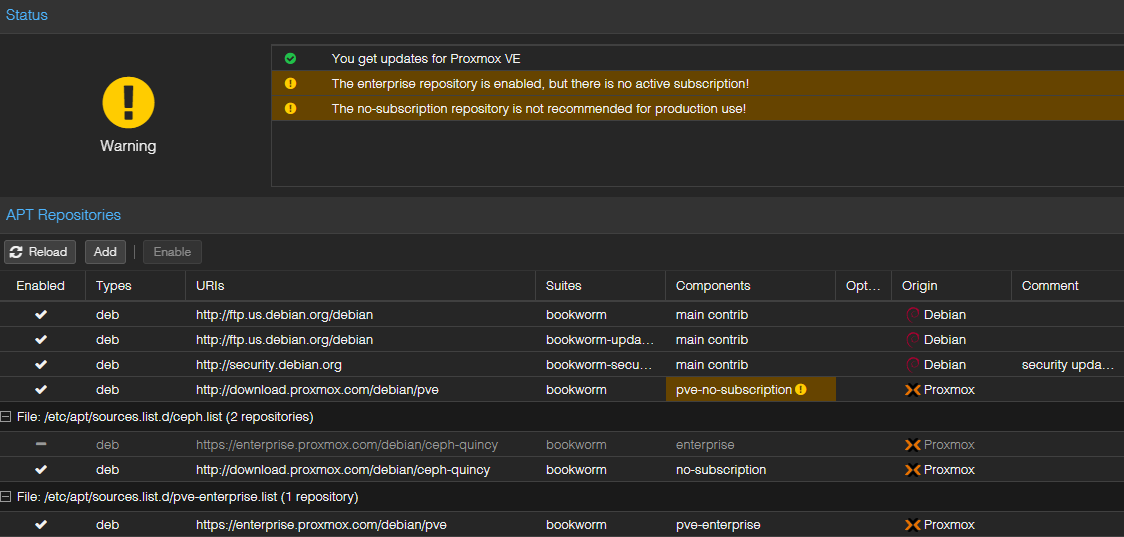Click Proxmox logo in ceph-quincy enterprise row
The height and width of the screenshot is (537, 1124).
click(913, 445)
